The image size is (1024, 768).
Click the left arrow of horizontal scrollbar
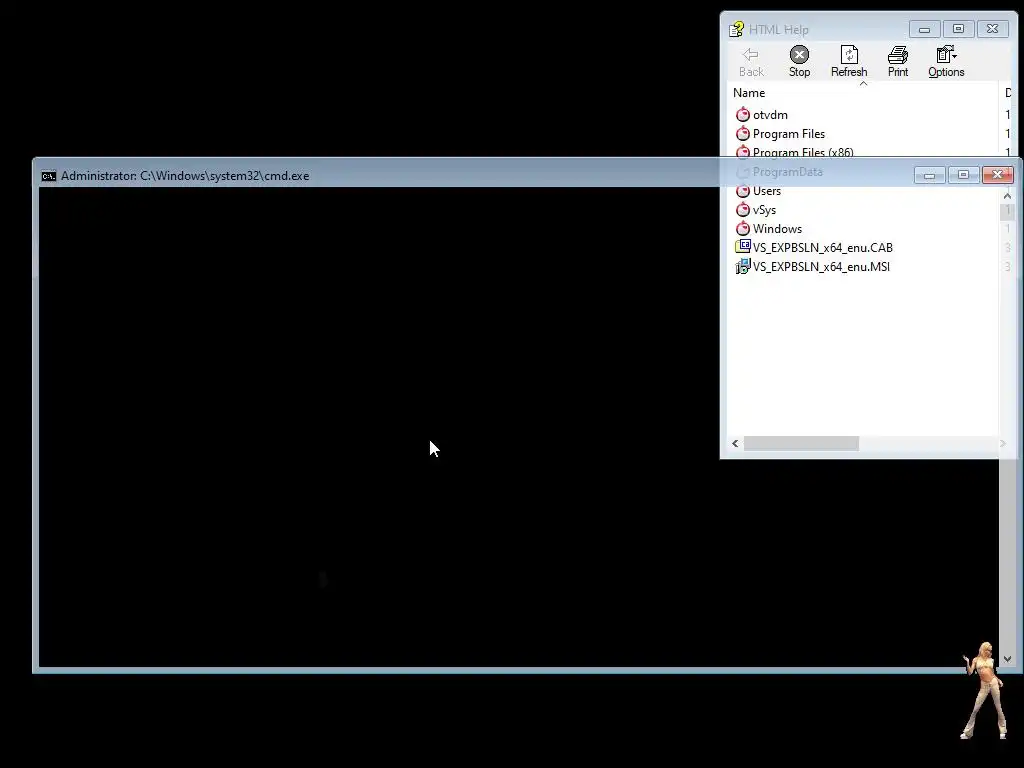coord(735,443)
